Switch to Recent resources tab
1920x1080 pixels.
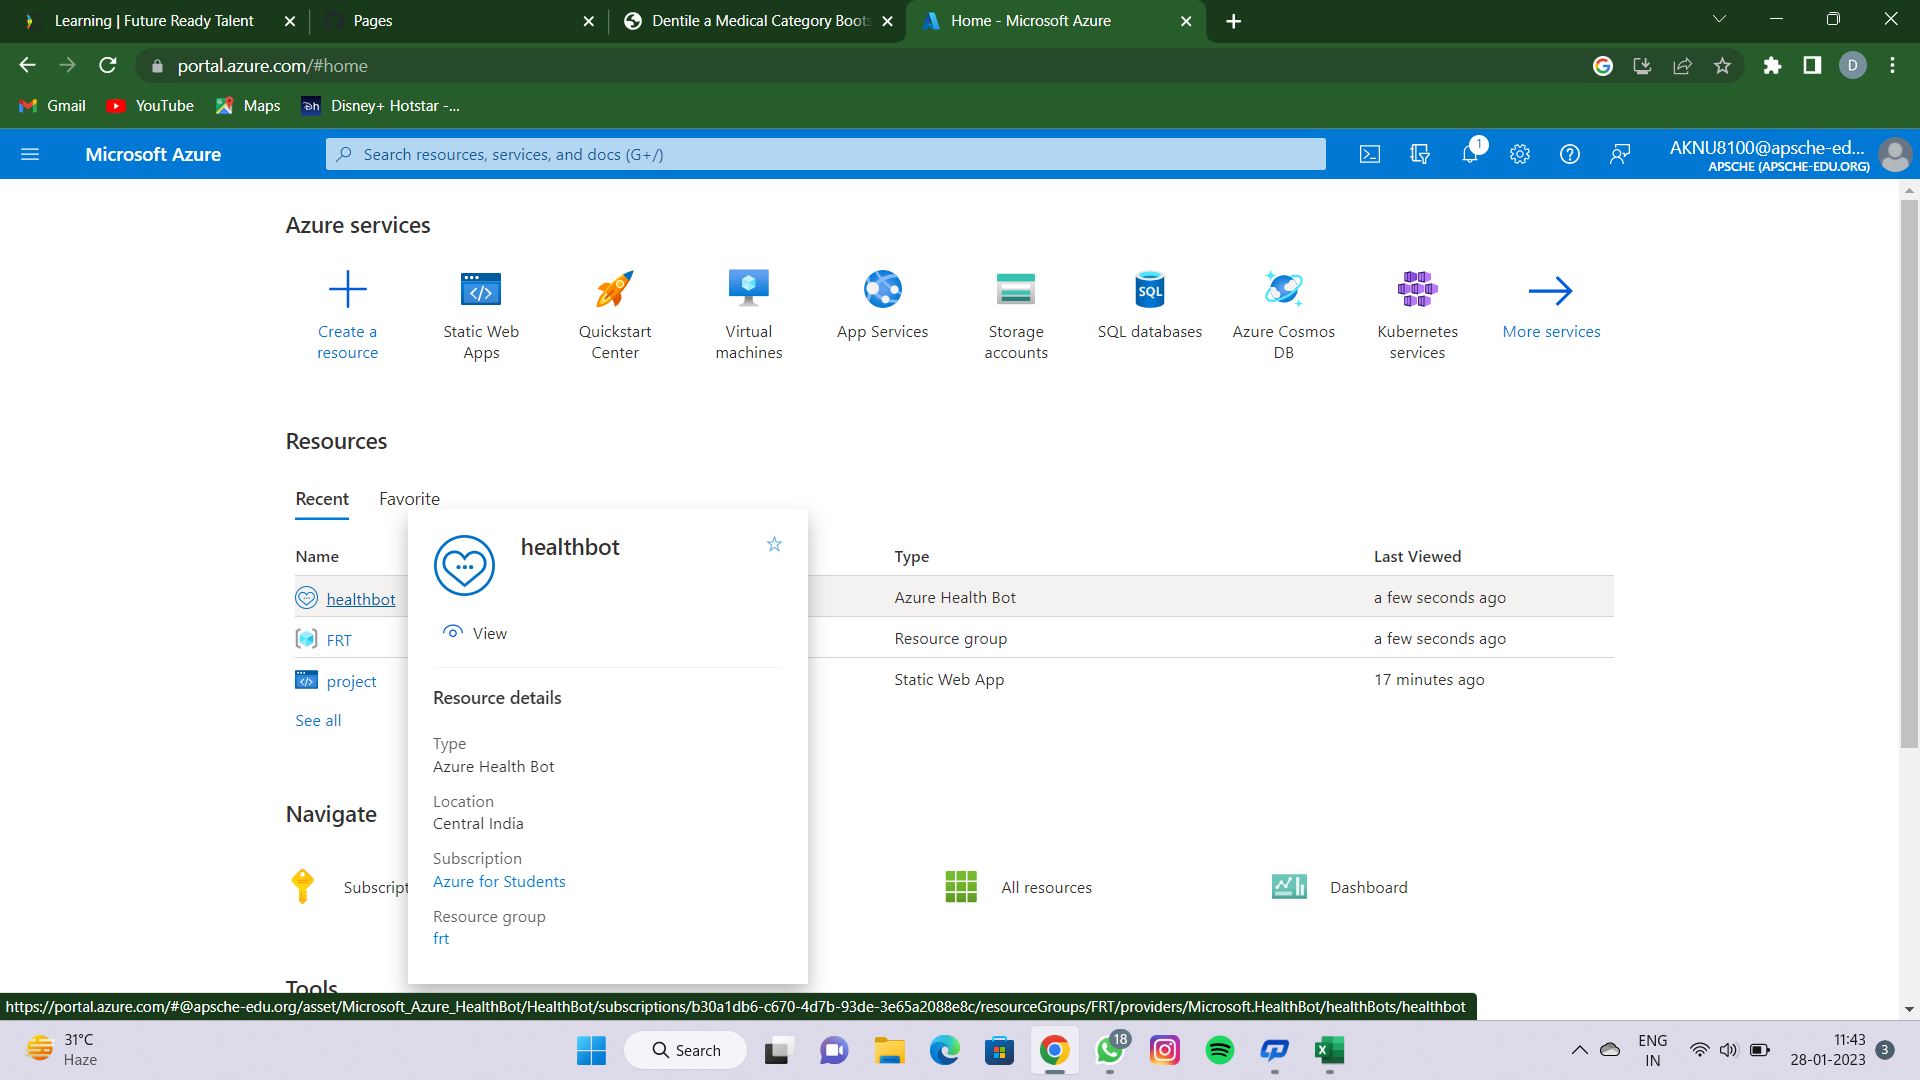click(322, 499)
